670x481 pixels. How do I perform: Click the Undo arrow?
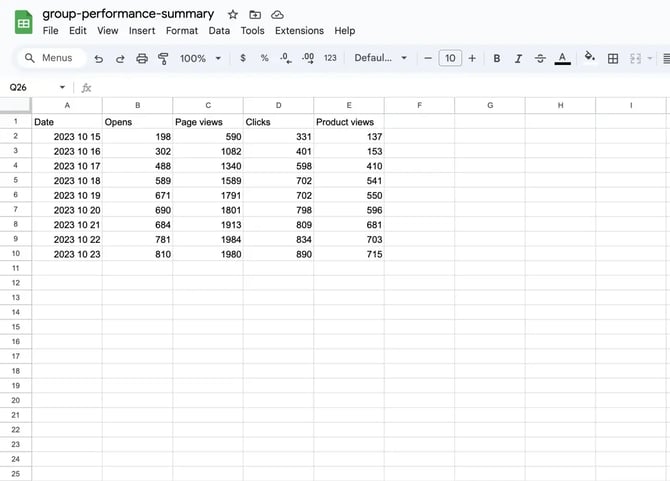click(99, 59)
